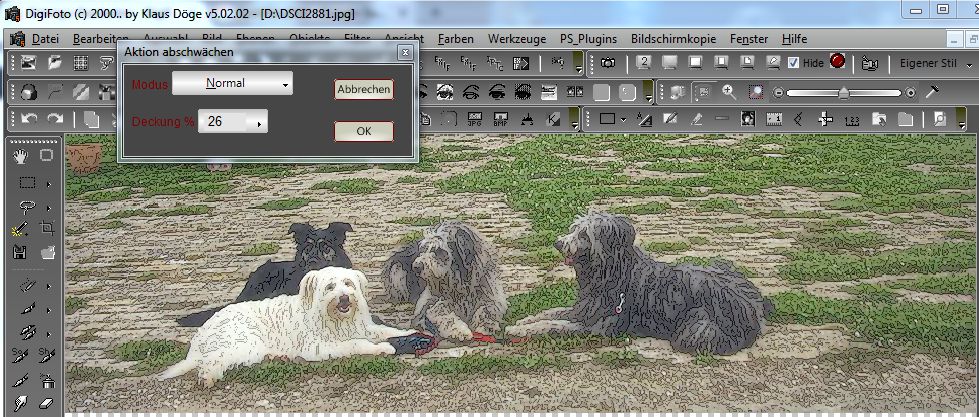Open the Datei menu
The width and height of the screenshot is (979, 417).
(x=46, y=39)
